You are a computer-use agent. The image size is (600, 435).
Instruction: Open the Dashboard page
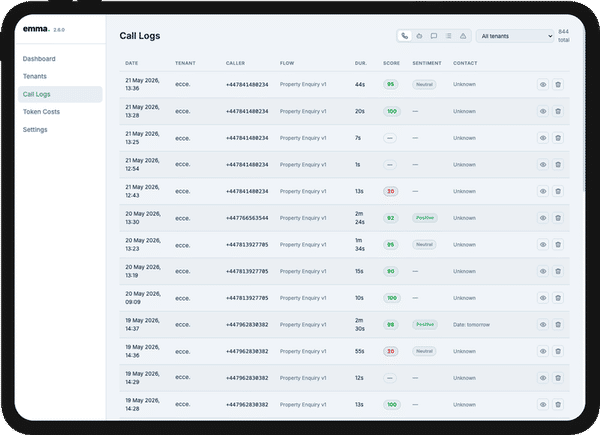coord(39,59)
